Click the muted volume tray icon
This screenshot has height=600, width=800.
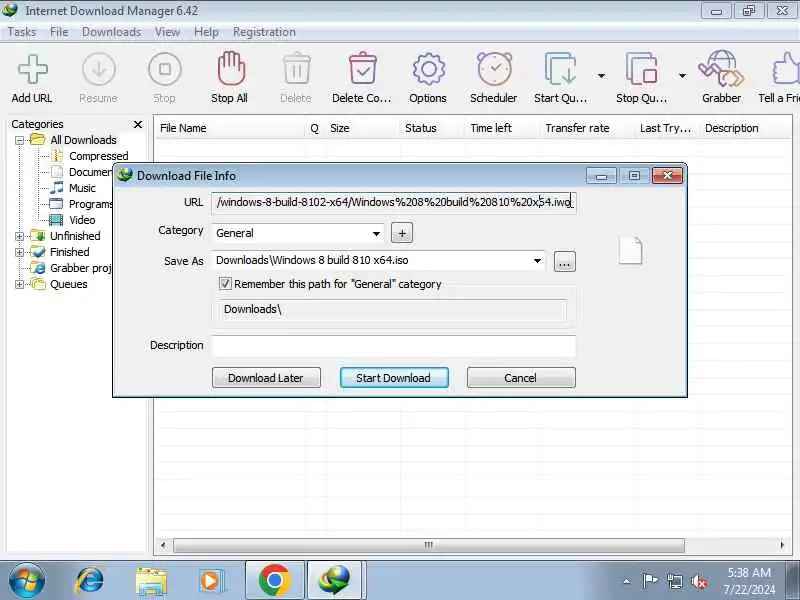point(699,581)
